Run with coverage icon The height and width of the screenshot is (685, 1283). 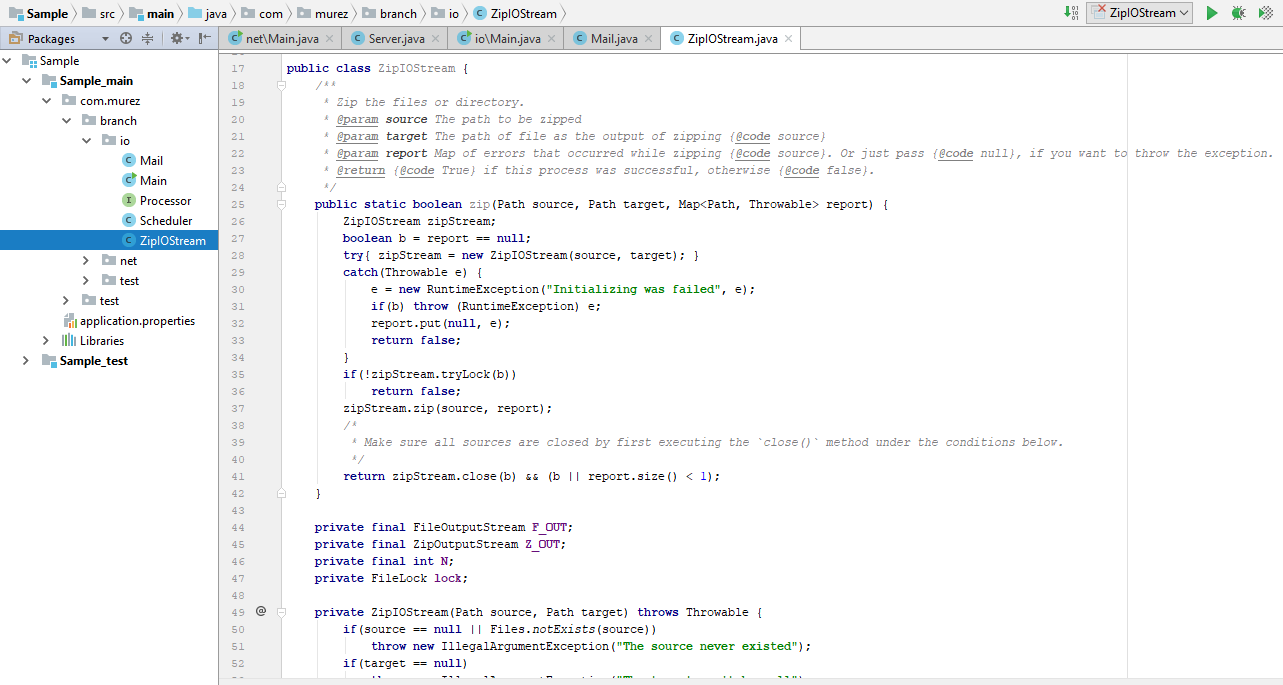coord(1266,13)
